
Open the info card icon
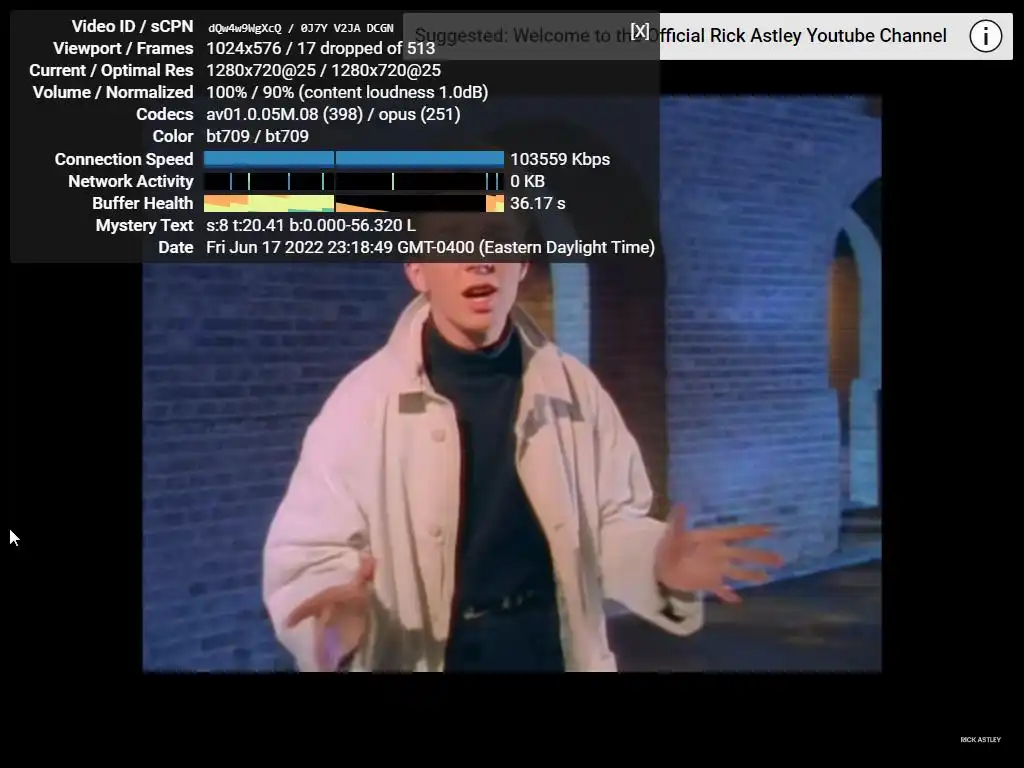985,36
